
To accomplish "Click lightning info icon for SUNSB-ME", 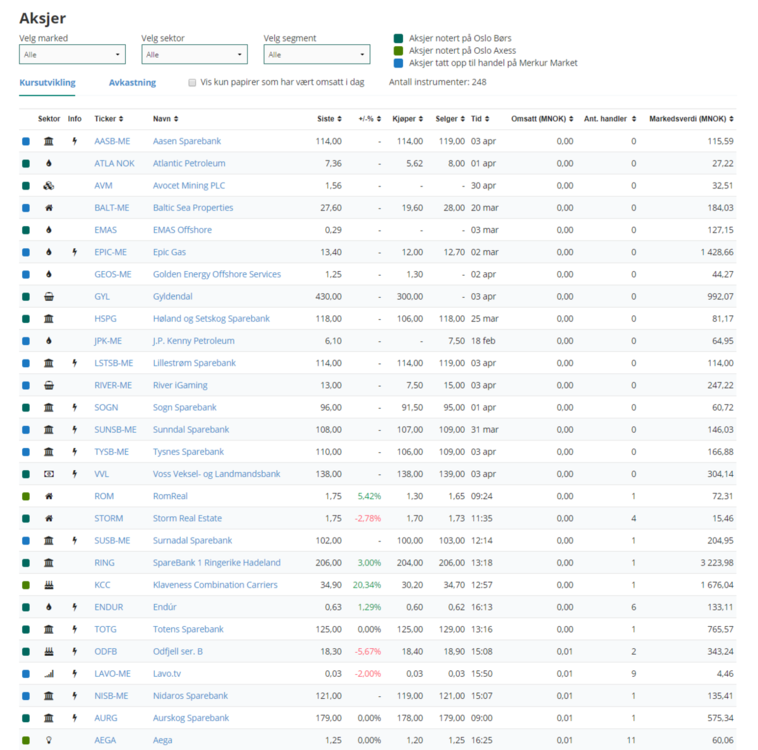I will coord(74,430).
